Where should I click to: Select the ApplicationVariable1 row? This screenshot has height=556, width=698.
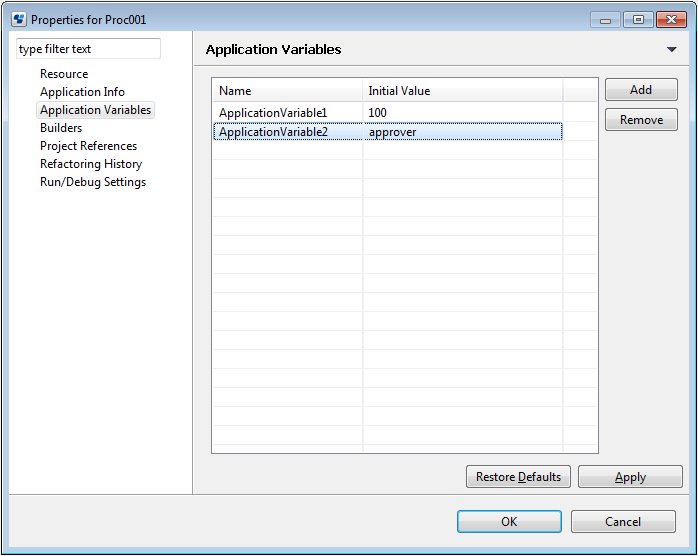(x=388, y=113)
